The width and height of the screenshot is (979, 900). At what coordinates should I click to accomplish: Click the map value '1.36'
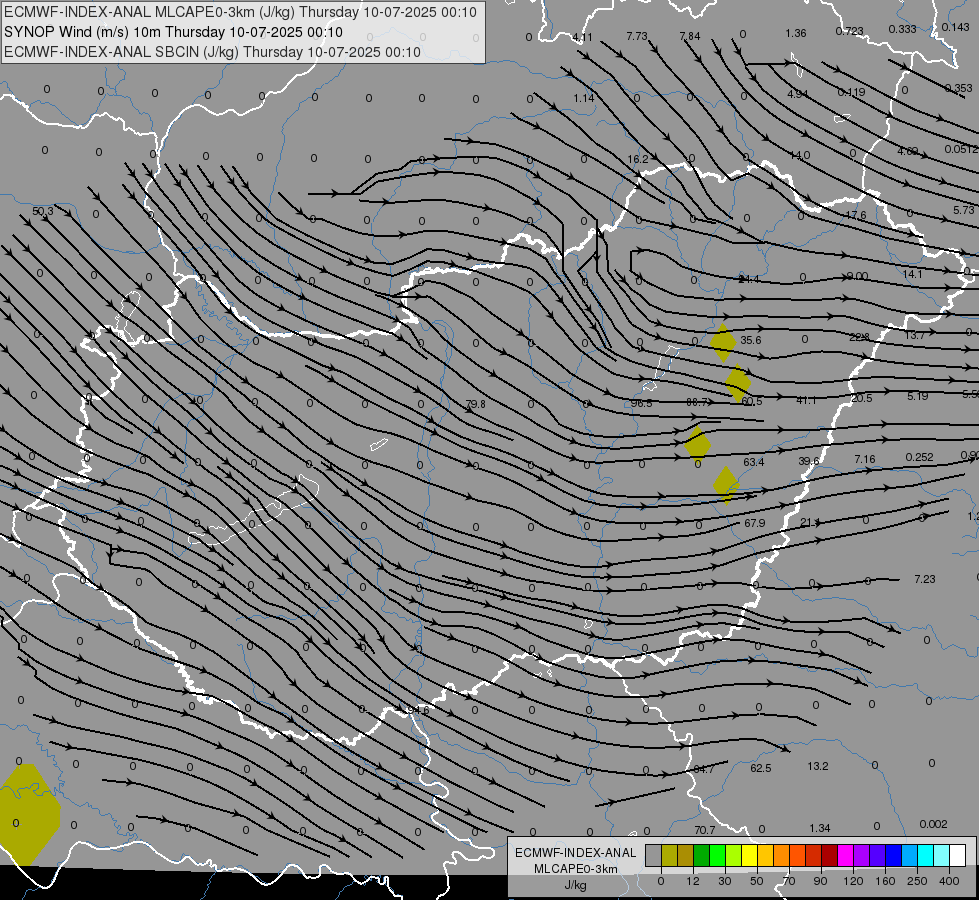coord(796,33)
